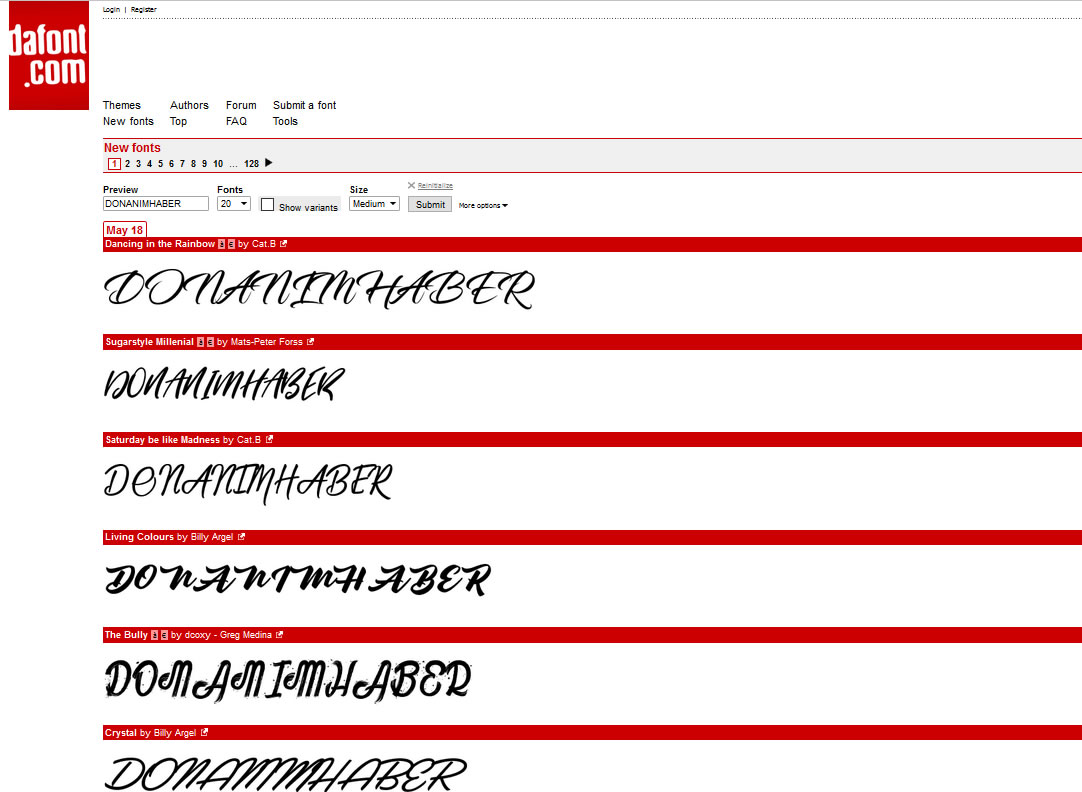Open the Top fonts page
The width and height of the screenshot is (1082, 792).
(178, 121)
